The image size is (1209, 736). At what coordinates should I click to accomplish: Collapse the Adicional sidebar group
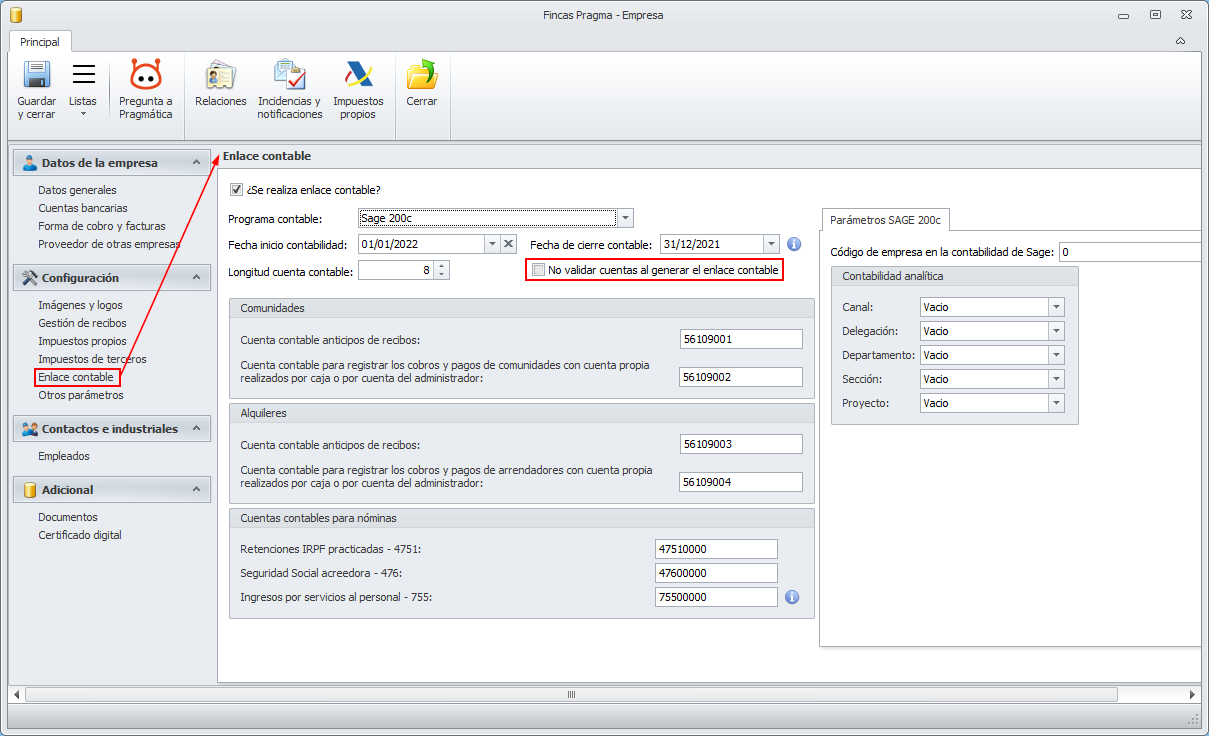pyautogui.click(x=197, y=489)
